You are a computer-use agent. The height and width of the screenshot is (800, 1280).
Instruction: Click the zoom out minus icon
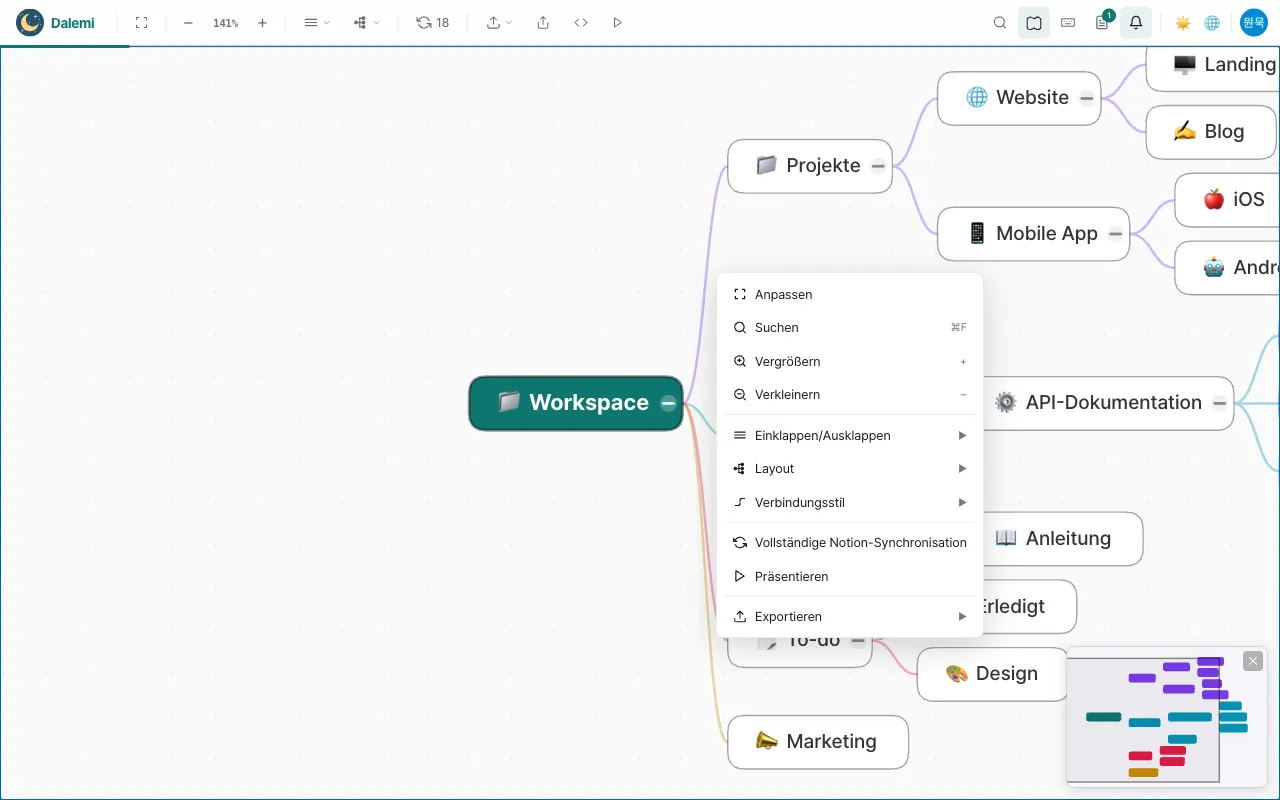188,22
